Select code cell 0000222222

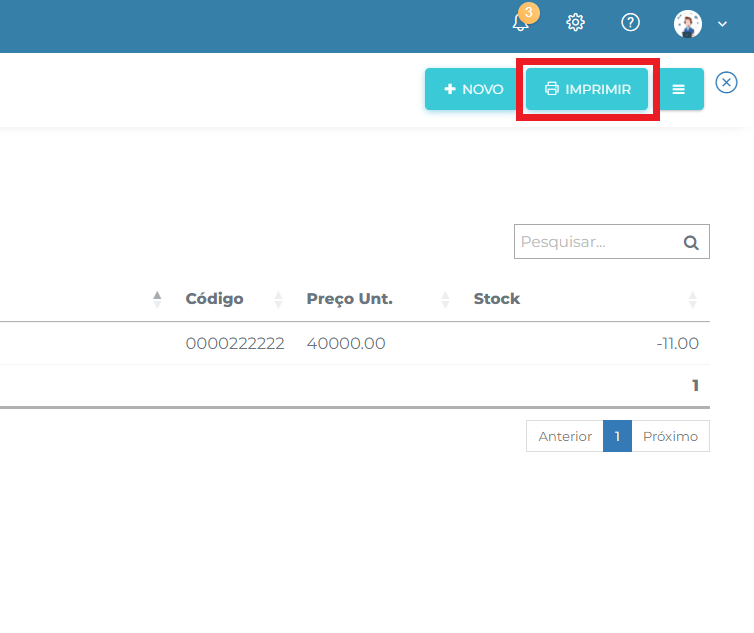(235, 343)
